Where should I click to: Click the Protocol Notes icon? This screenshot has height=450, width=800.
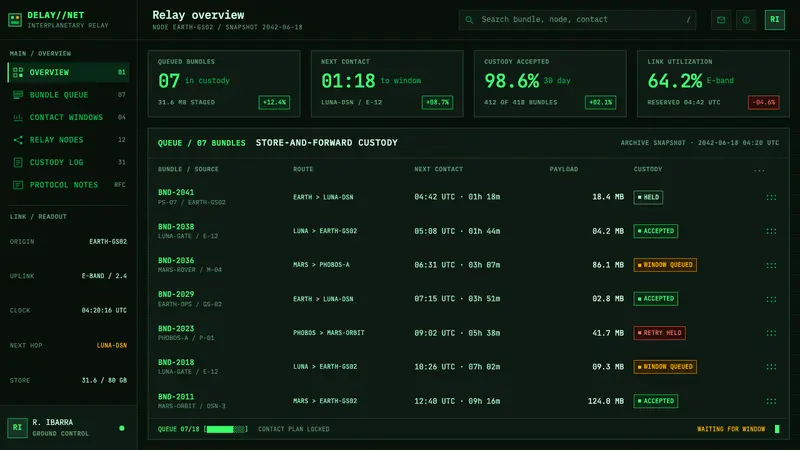coord(18,185)
